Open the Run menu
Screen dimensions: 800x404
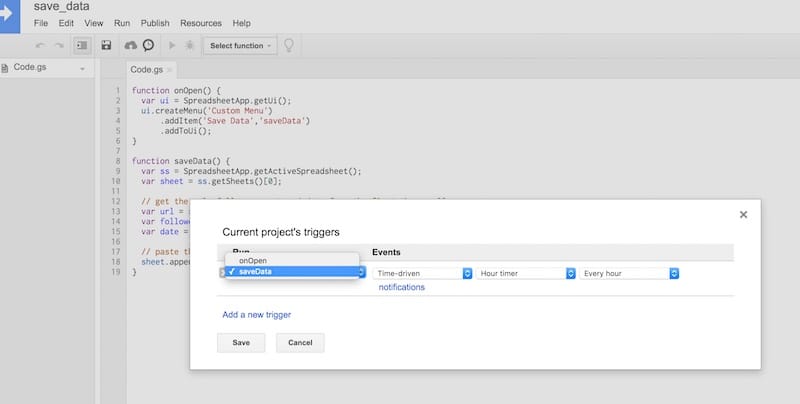tap(122, 23)
